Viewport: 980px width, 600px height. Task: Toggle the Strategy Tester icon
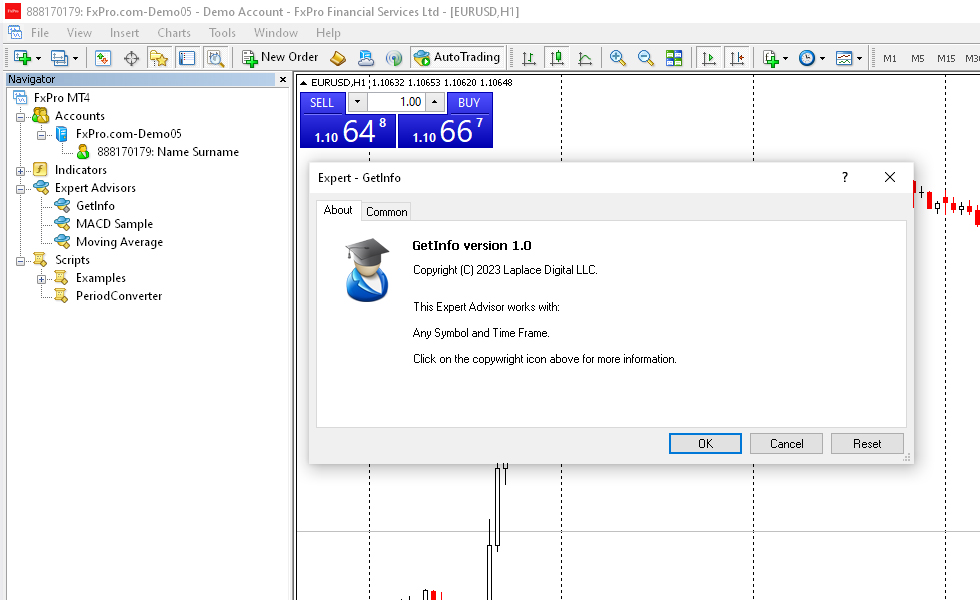click(x=216, y=58)
